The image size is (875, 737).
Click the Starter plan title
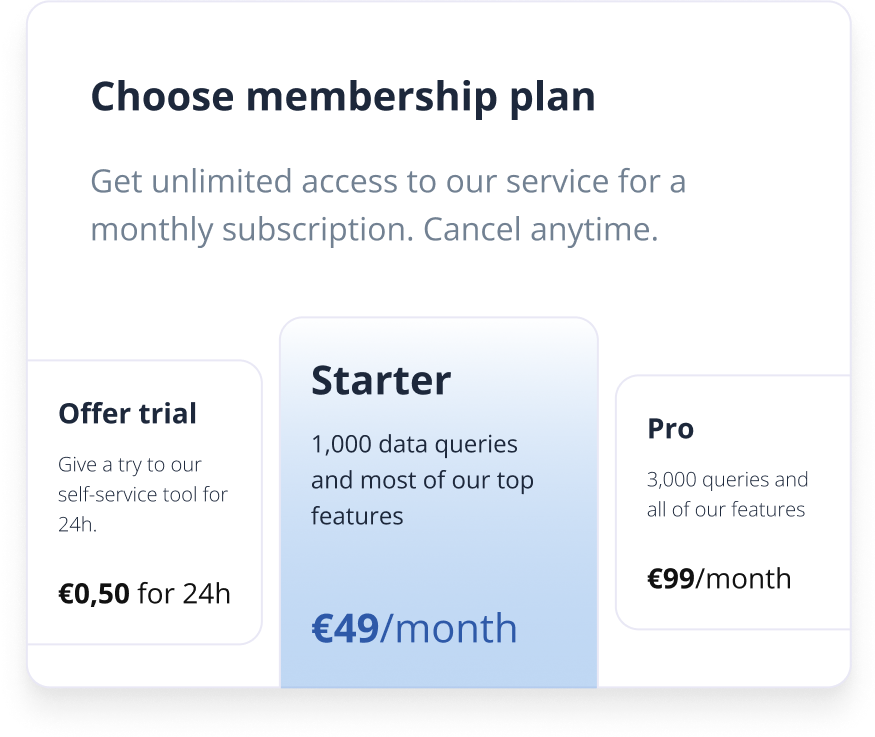(x=381, y=380)
